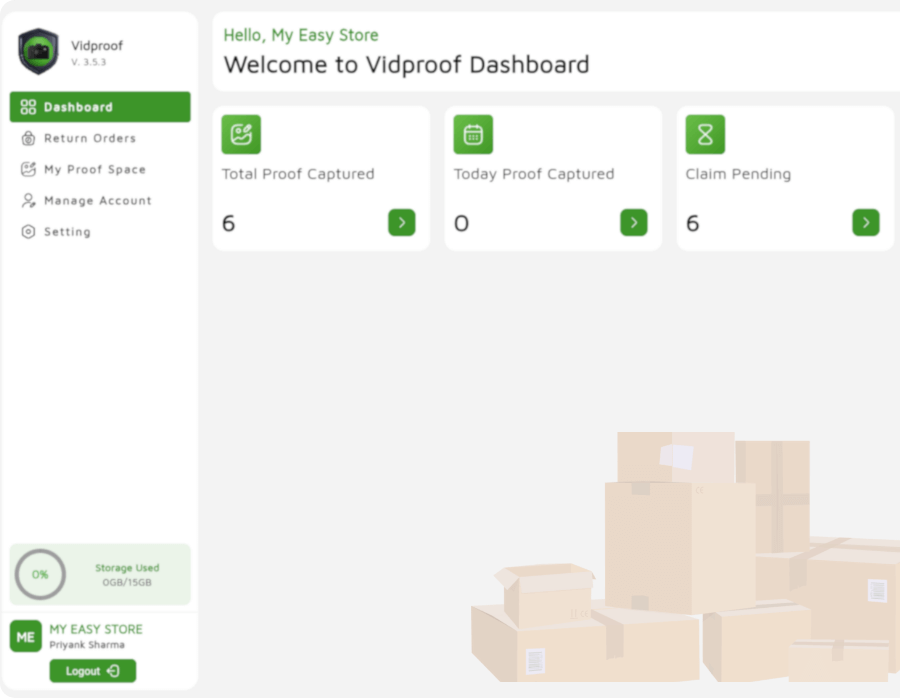Click the Total Proof Captured green icon
The width and height of the screenshot is (900, 698).
[241, 135]
